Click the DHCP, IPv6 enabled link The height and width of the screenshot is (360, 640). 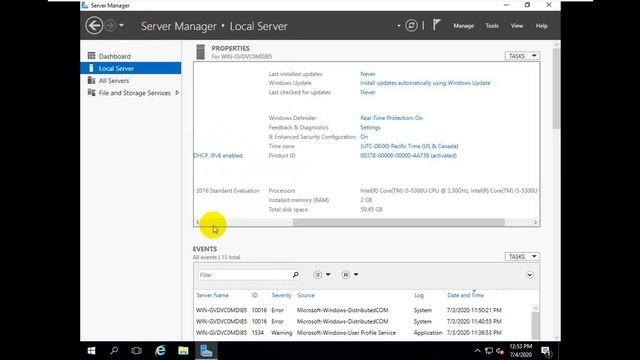click(x=218, y=156)
